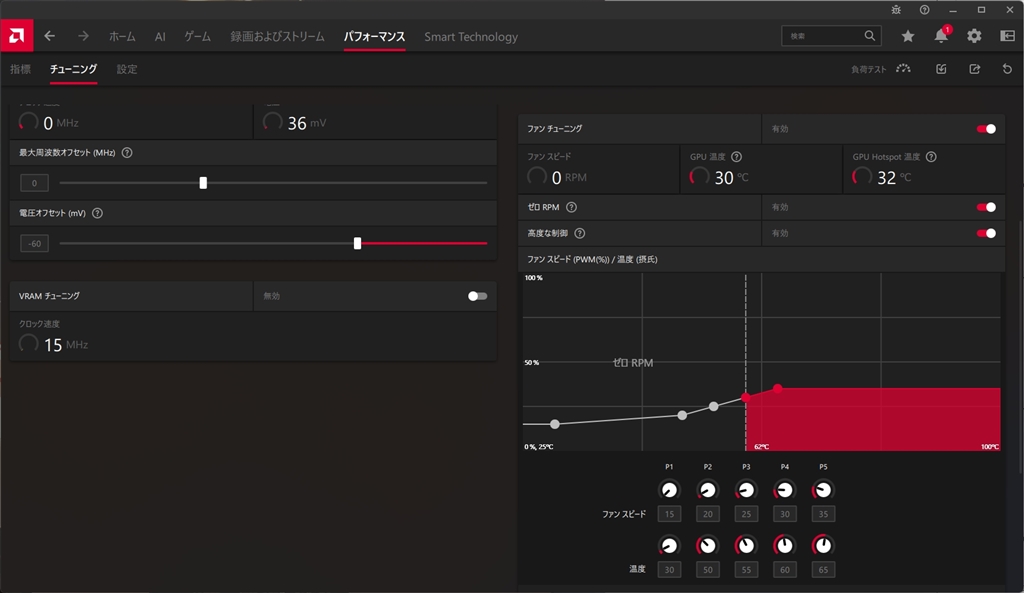Click help icon beside 最大周波数オフセット
The height and width of the screenshot is (593, 1024).
click(127, 152)
